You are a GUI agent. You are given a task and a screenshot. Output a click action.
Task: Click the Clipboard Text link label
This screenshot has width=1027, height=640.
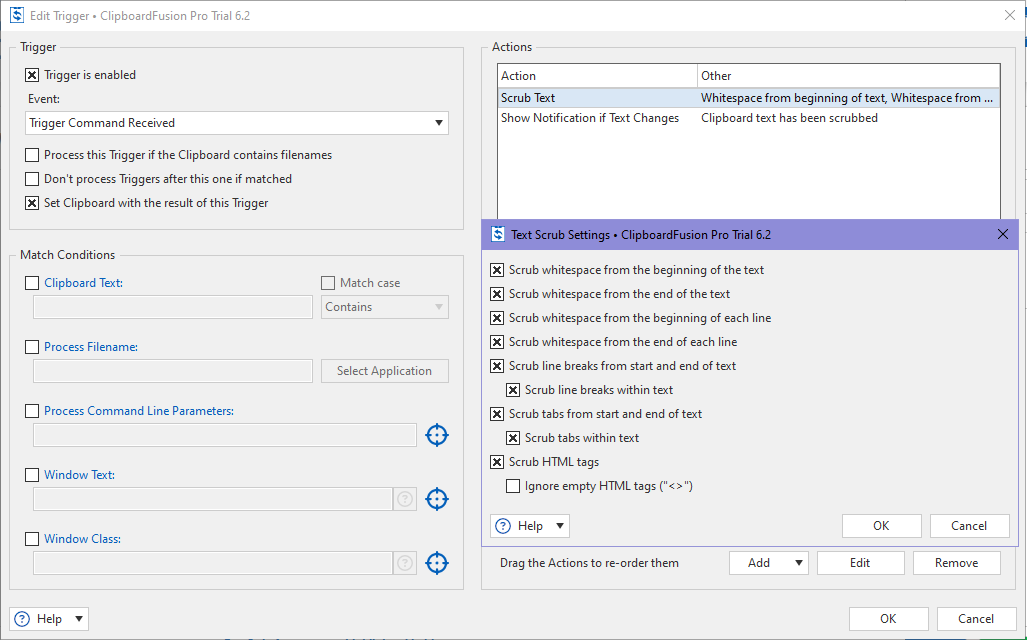(x=83, y=283)
